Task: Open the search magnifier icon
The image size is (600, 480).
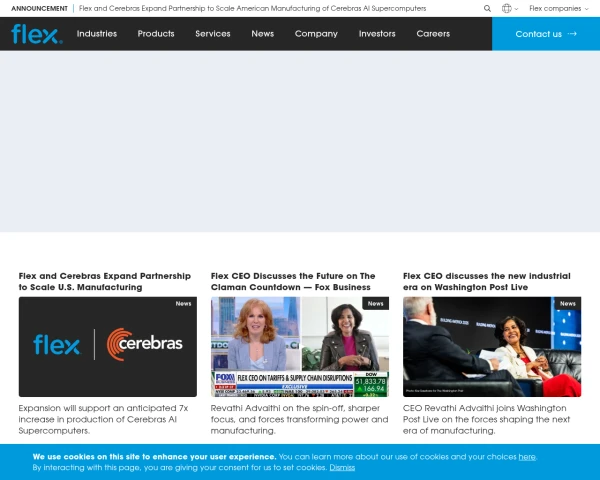Action: pyautogui.click(x=487, y=8)
